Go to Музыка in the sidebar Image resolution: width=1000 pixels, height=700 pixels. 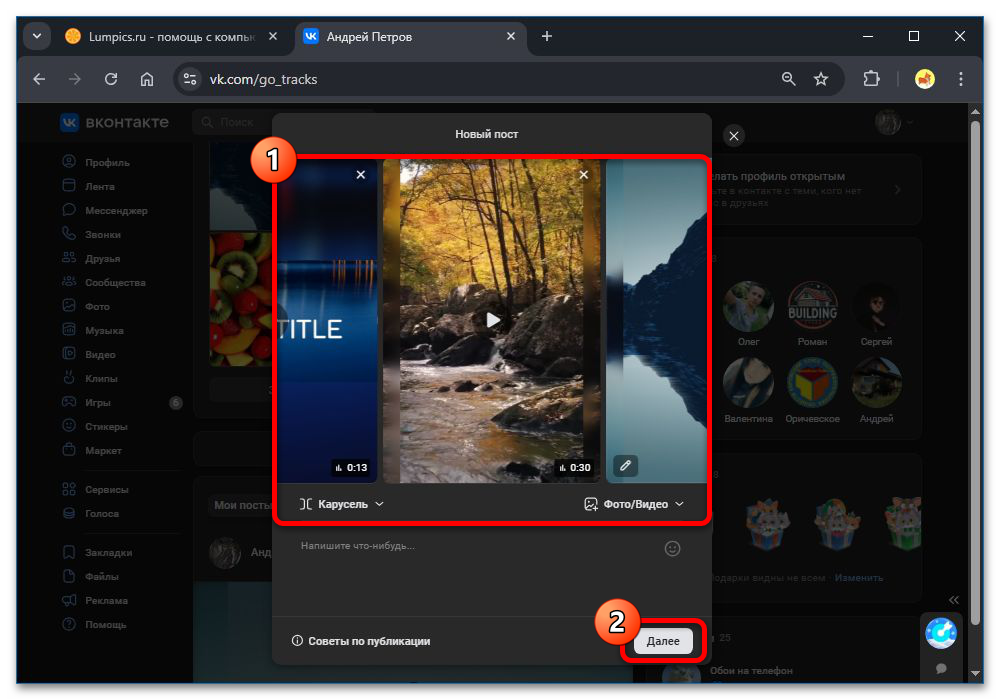[x=104, y=330]
